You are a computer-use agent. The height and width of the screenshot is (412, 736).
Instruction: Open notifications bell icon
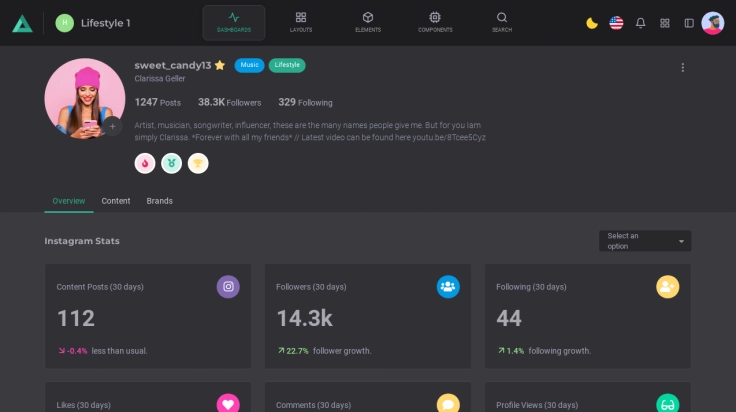(641, 23)
